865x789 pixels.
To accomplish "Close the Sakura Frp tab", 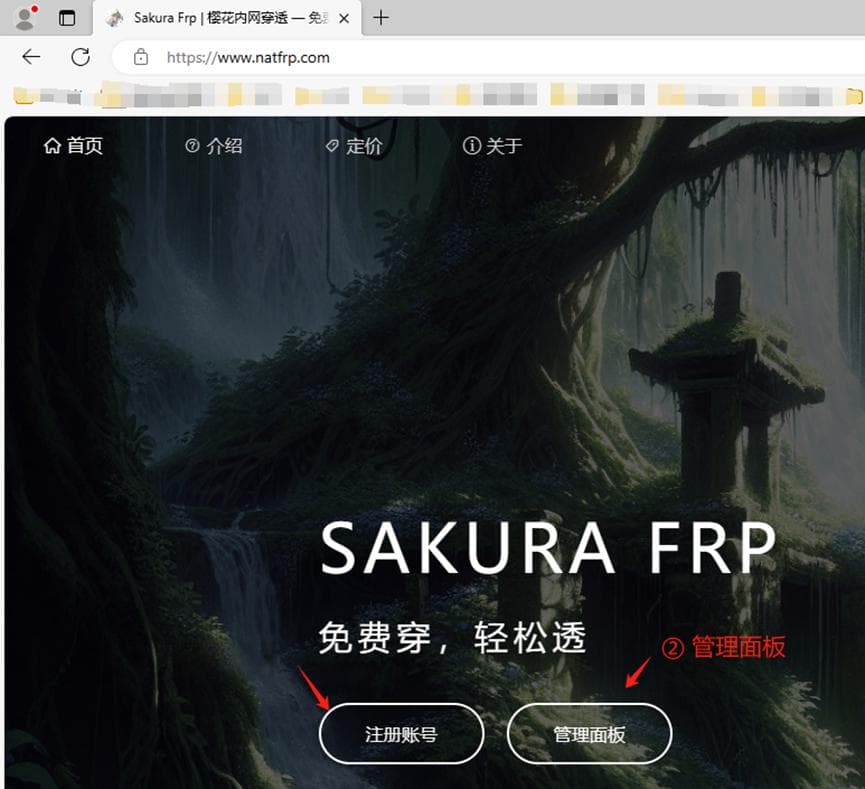I will click(344, 19).
